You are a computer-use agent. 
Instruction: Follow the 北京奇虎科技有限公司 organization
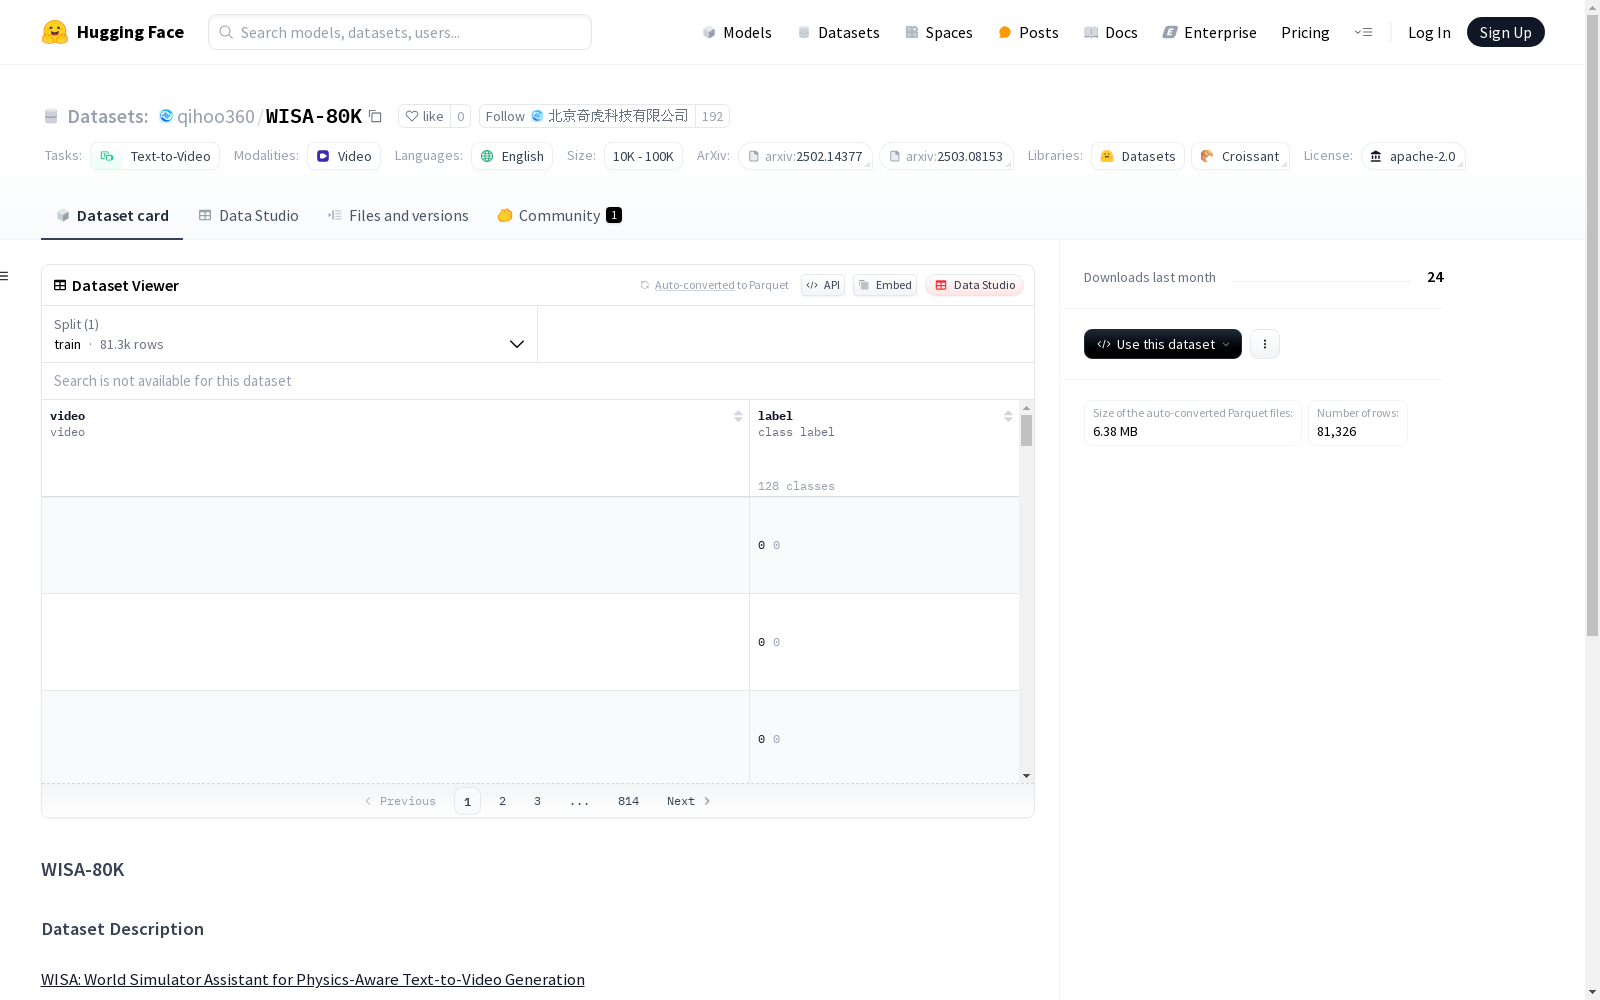tap(587, 116)
